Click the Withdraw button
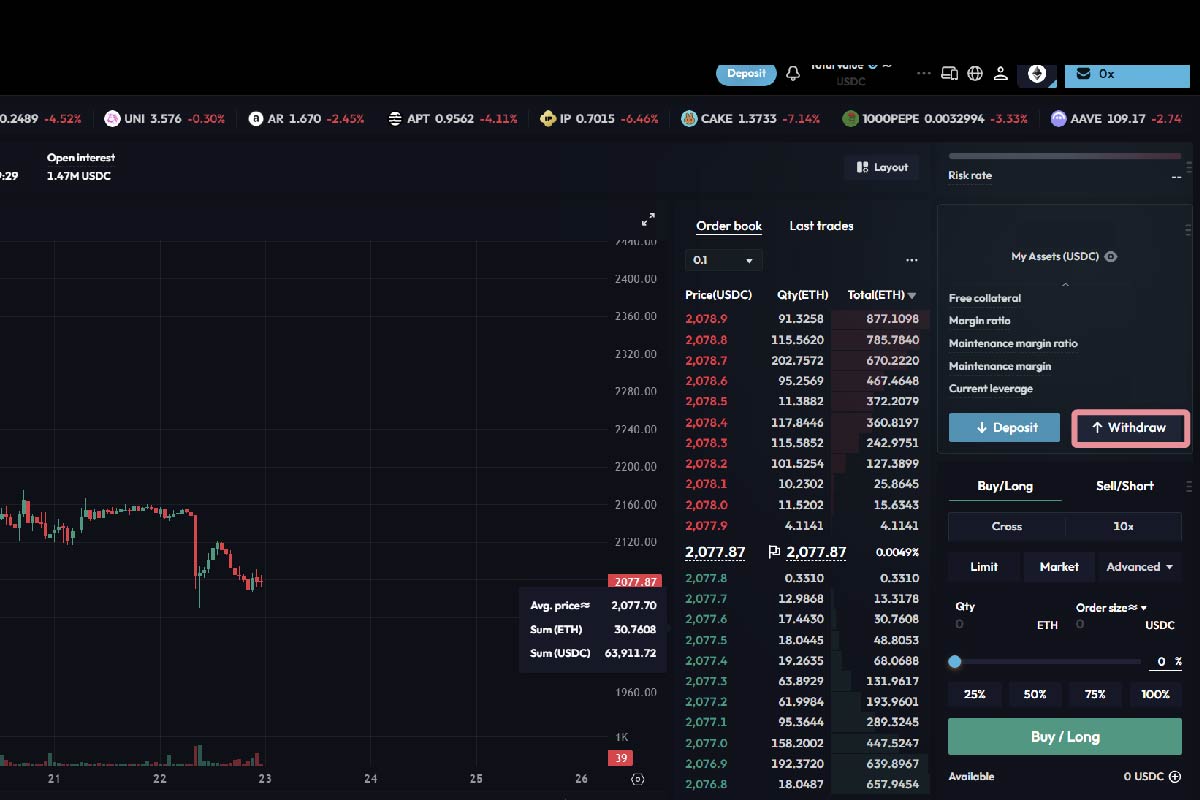Screen dimensions: 1200x800 tap(1130, 428)
